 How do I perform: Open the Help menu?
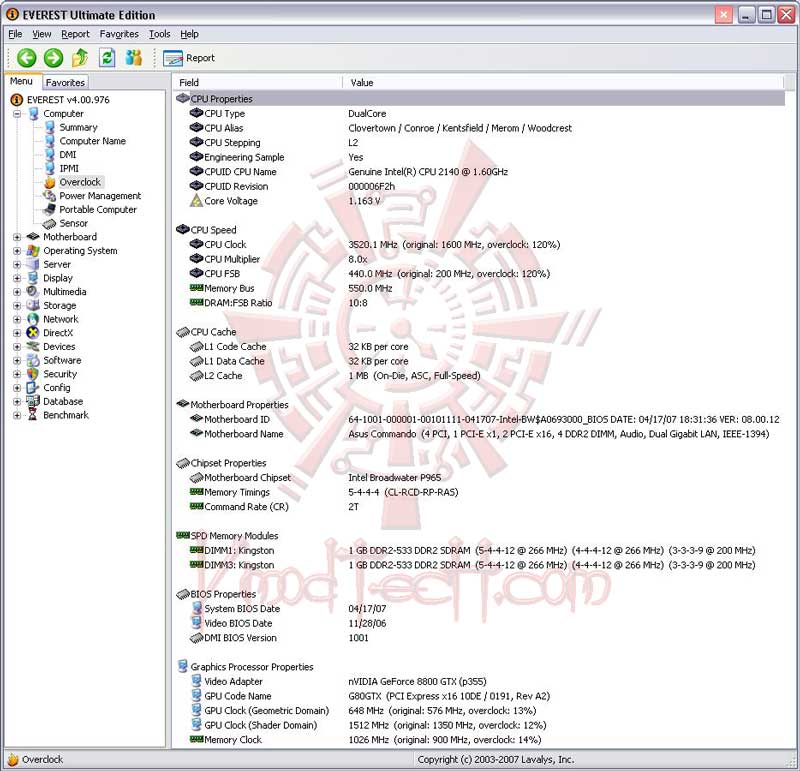[189, 34]
